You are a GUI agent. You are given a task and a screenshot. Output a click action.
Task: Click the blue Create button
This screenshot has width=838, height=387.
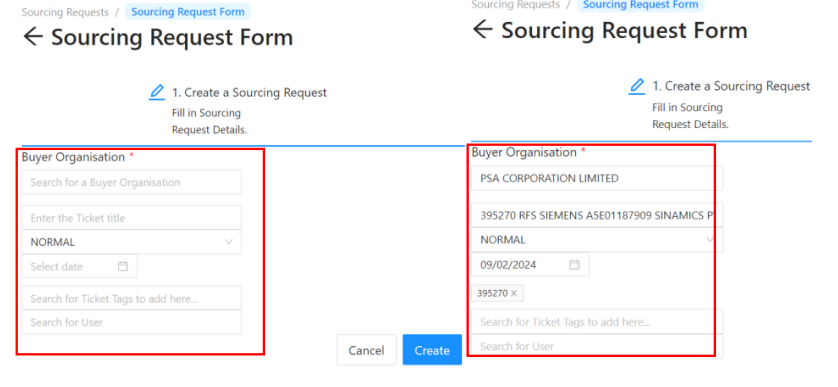(432, 350)
